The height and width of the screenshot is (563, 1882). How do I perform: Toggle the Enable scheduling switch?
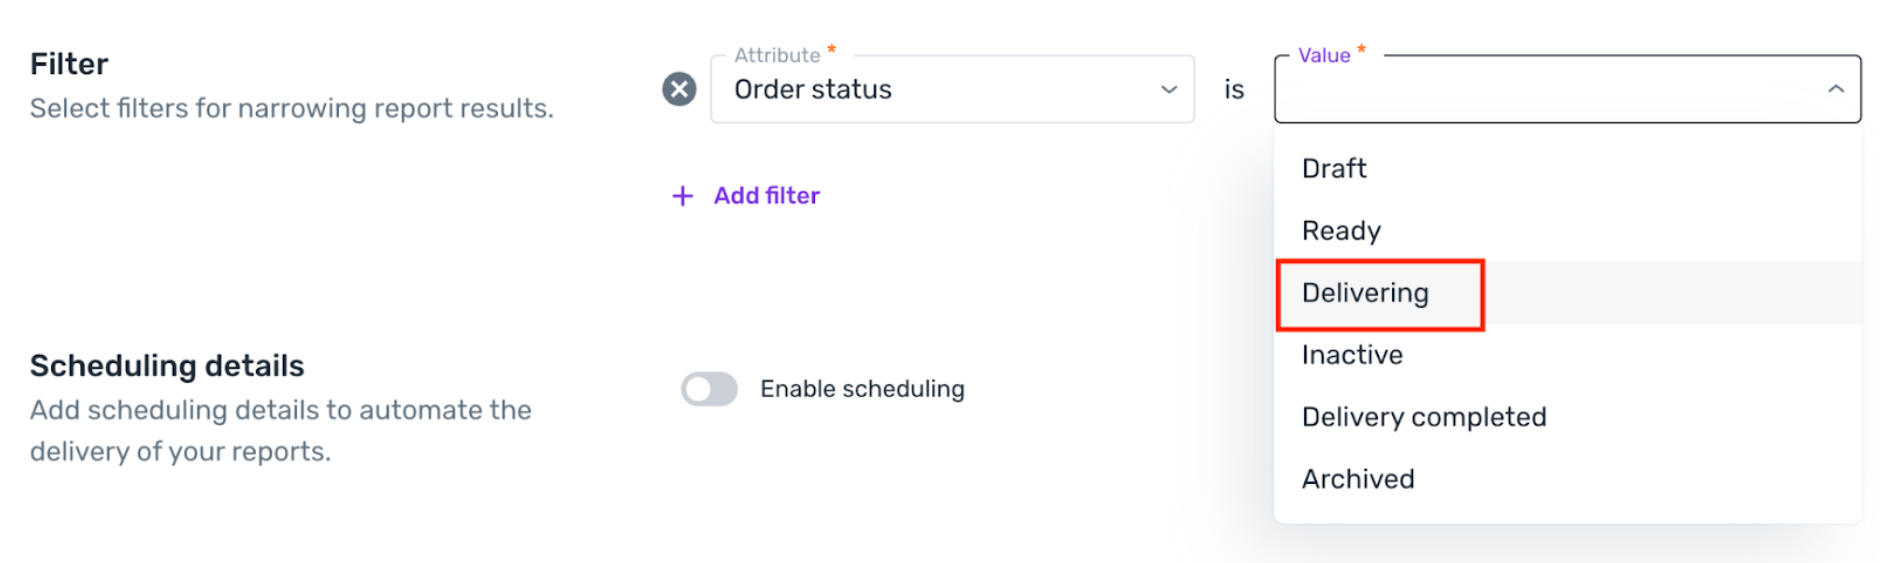point(709,389)
